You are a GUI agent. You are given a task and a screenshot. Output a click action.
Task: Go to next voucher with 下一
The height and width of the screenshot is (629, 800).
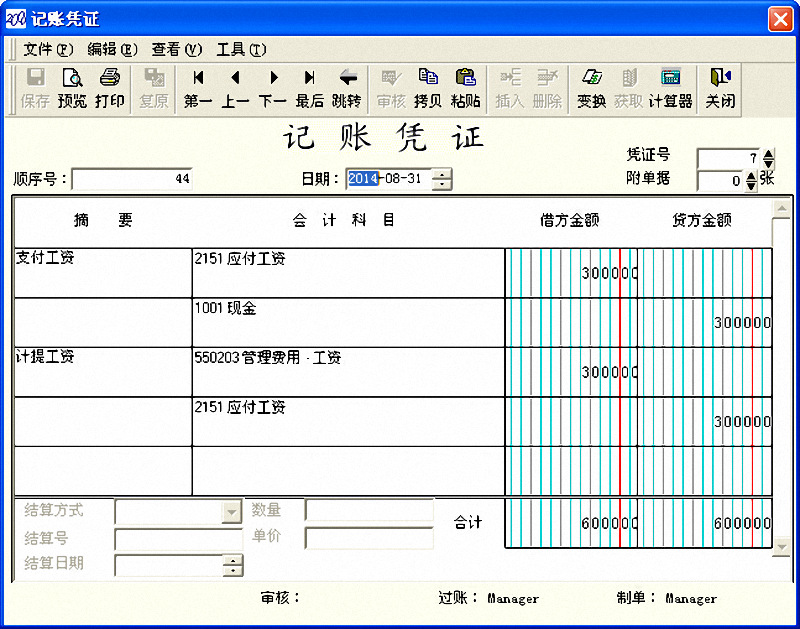[272, 89]
